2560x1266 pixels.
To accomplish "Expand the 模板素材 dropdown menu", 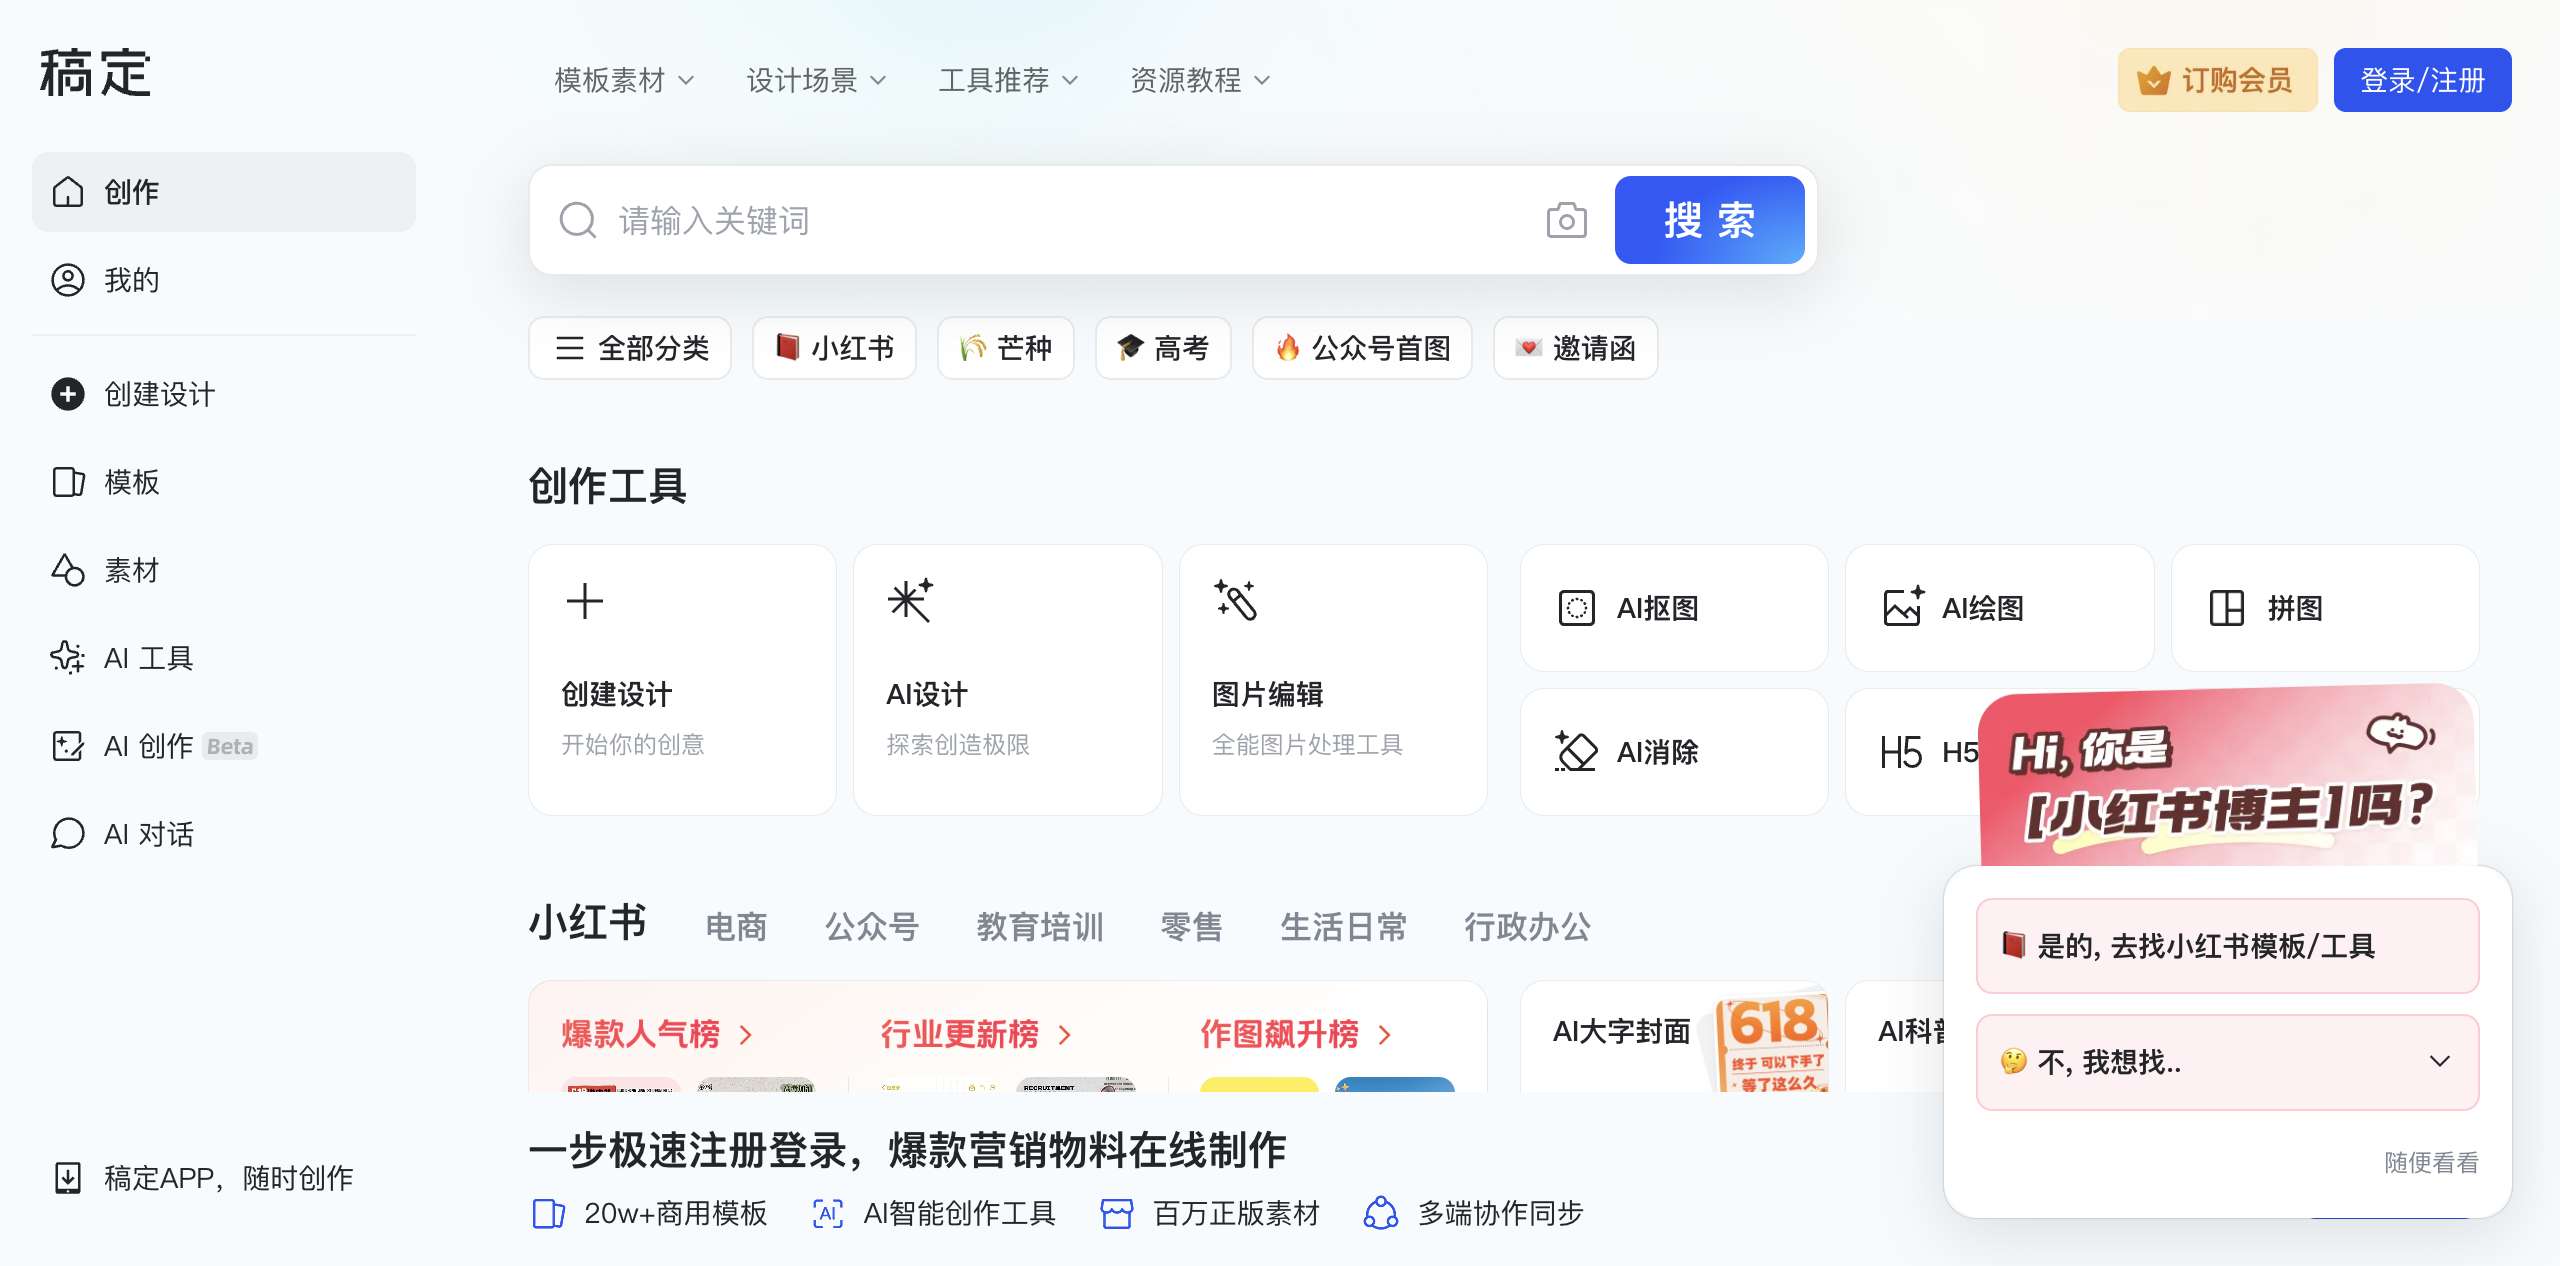I will pyautogui.click(x=624, y=80).
